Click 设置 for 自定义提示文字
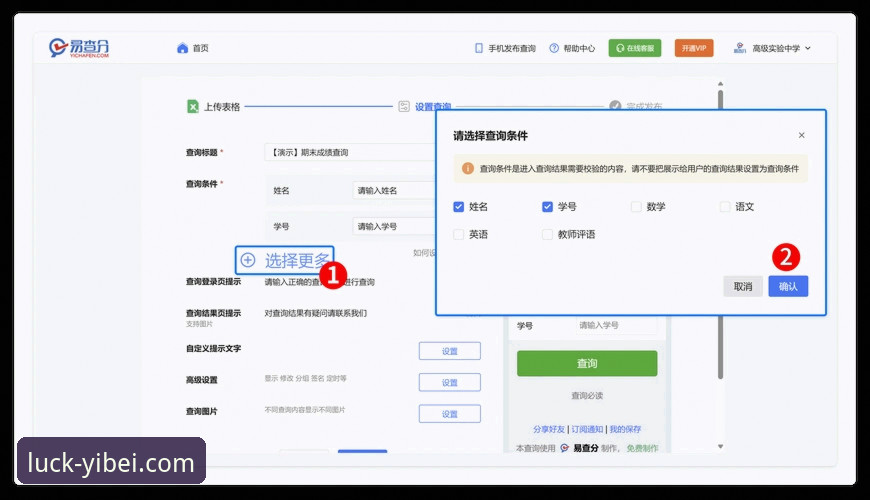 [x=449, y=351]
